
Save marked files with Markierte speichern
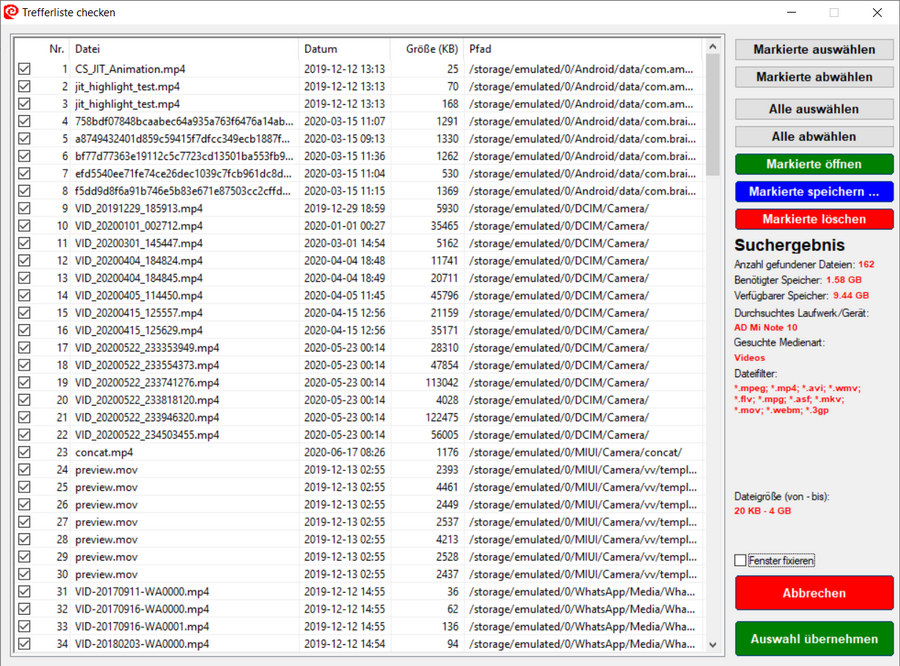coord(814,192)
